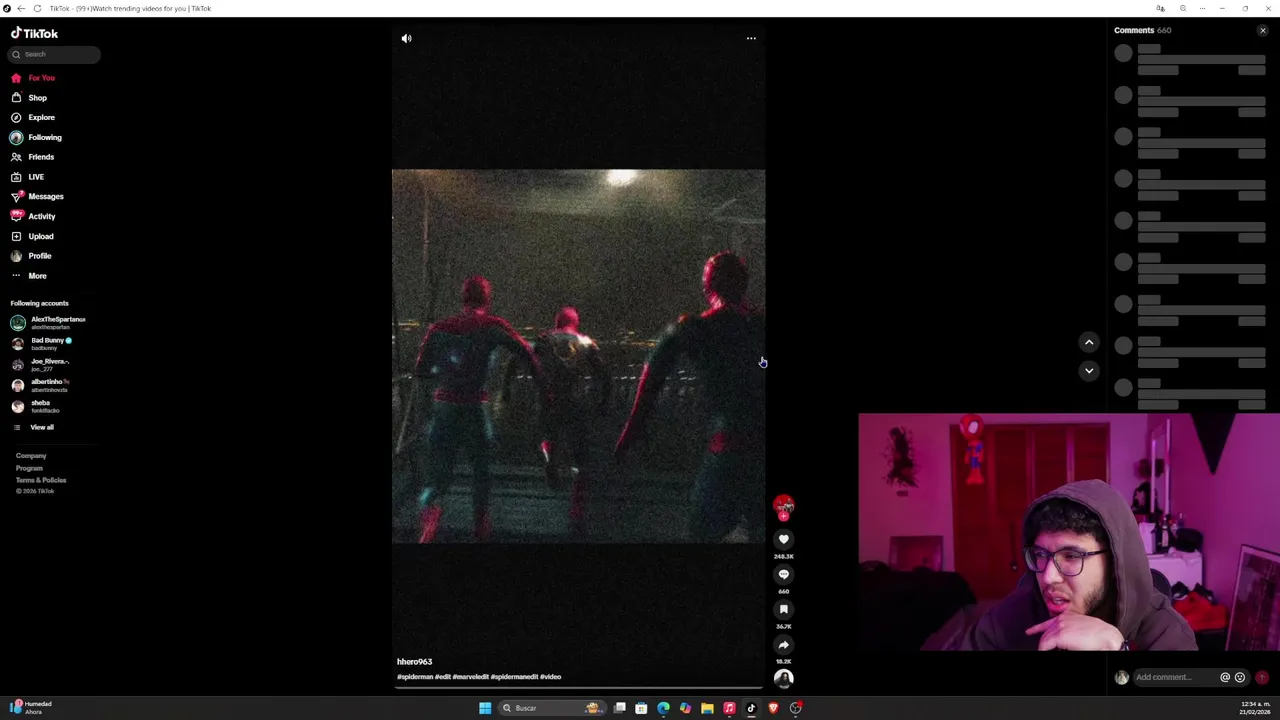Seek the video progress bar
This screenshot has width=1280, height=720.
578,687
